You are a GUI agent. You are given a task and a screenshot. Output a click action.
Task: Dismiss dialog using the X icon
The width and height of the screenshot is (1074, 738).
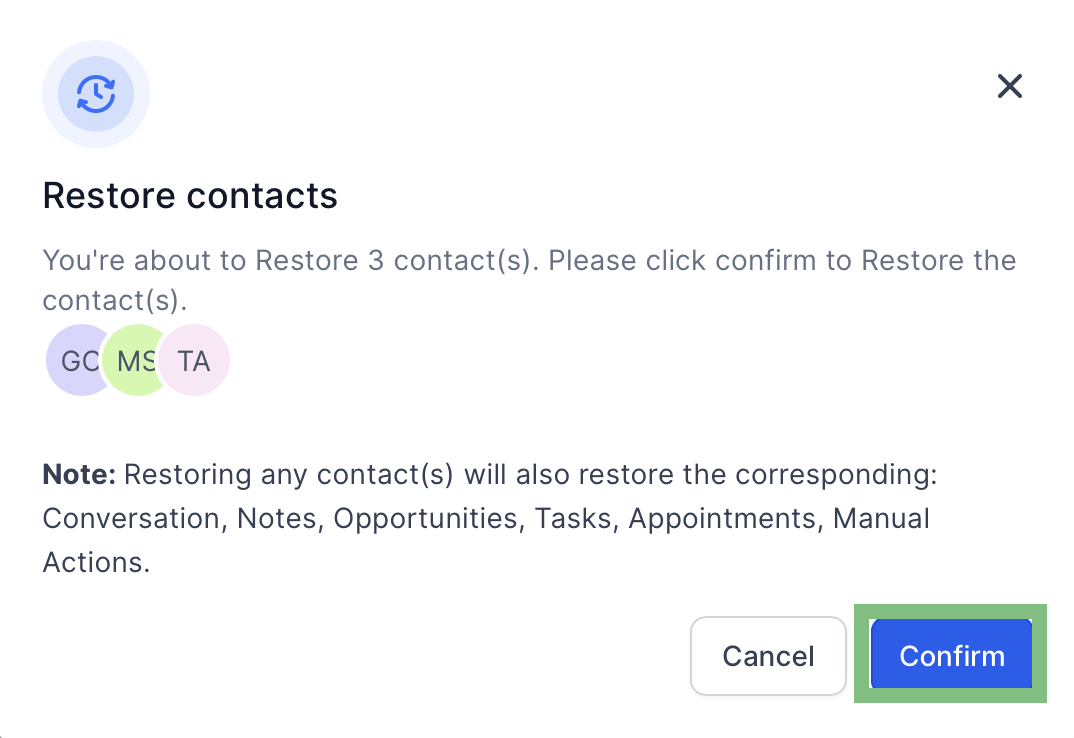(1010, 86)
